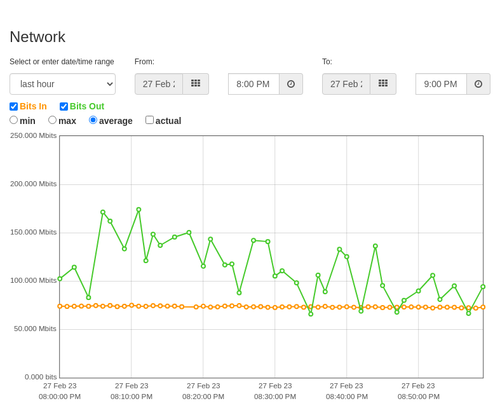Click the Bits Out green label
This screenshot has width=500, height=403.
[x=87, y=106]
